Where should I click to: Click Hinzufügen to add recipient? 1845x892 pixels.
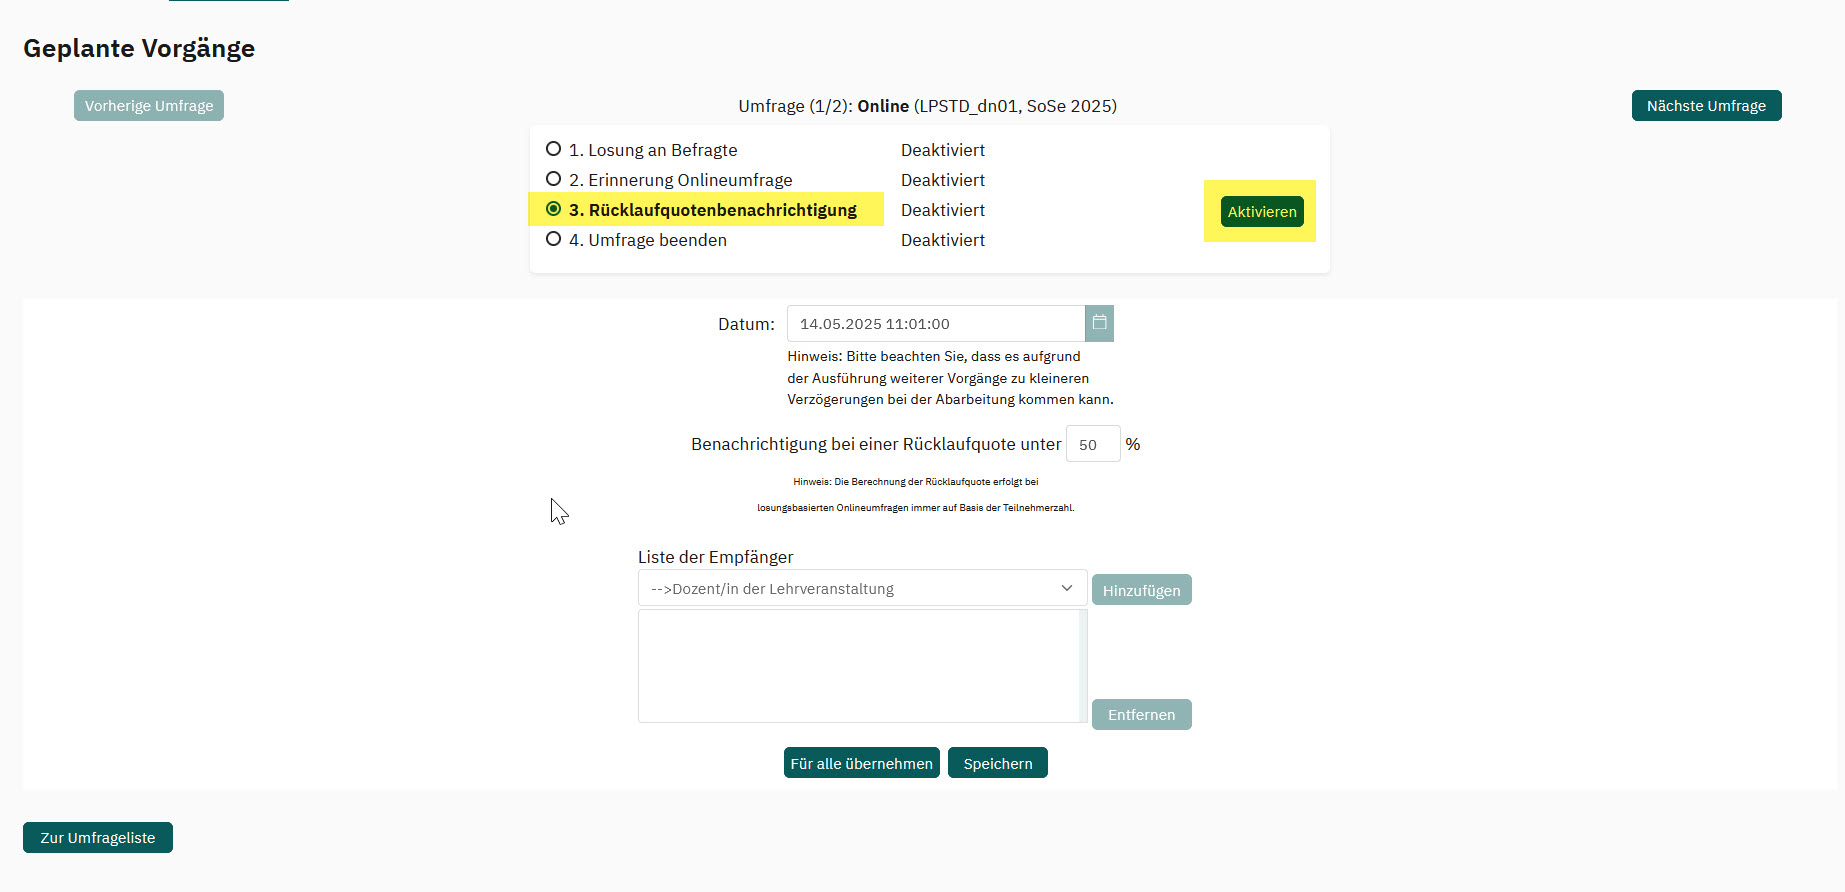coord(1141,590)
